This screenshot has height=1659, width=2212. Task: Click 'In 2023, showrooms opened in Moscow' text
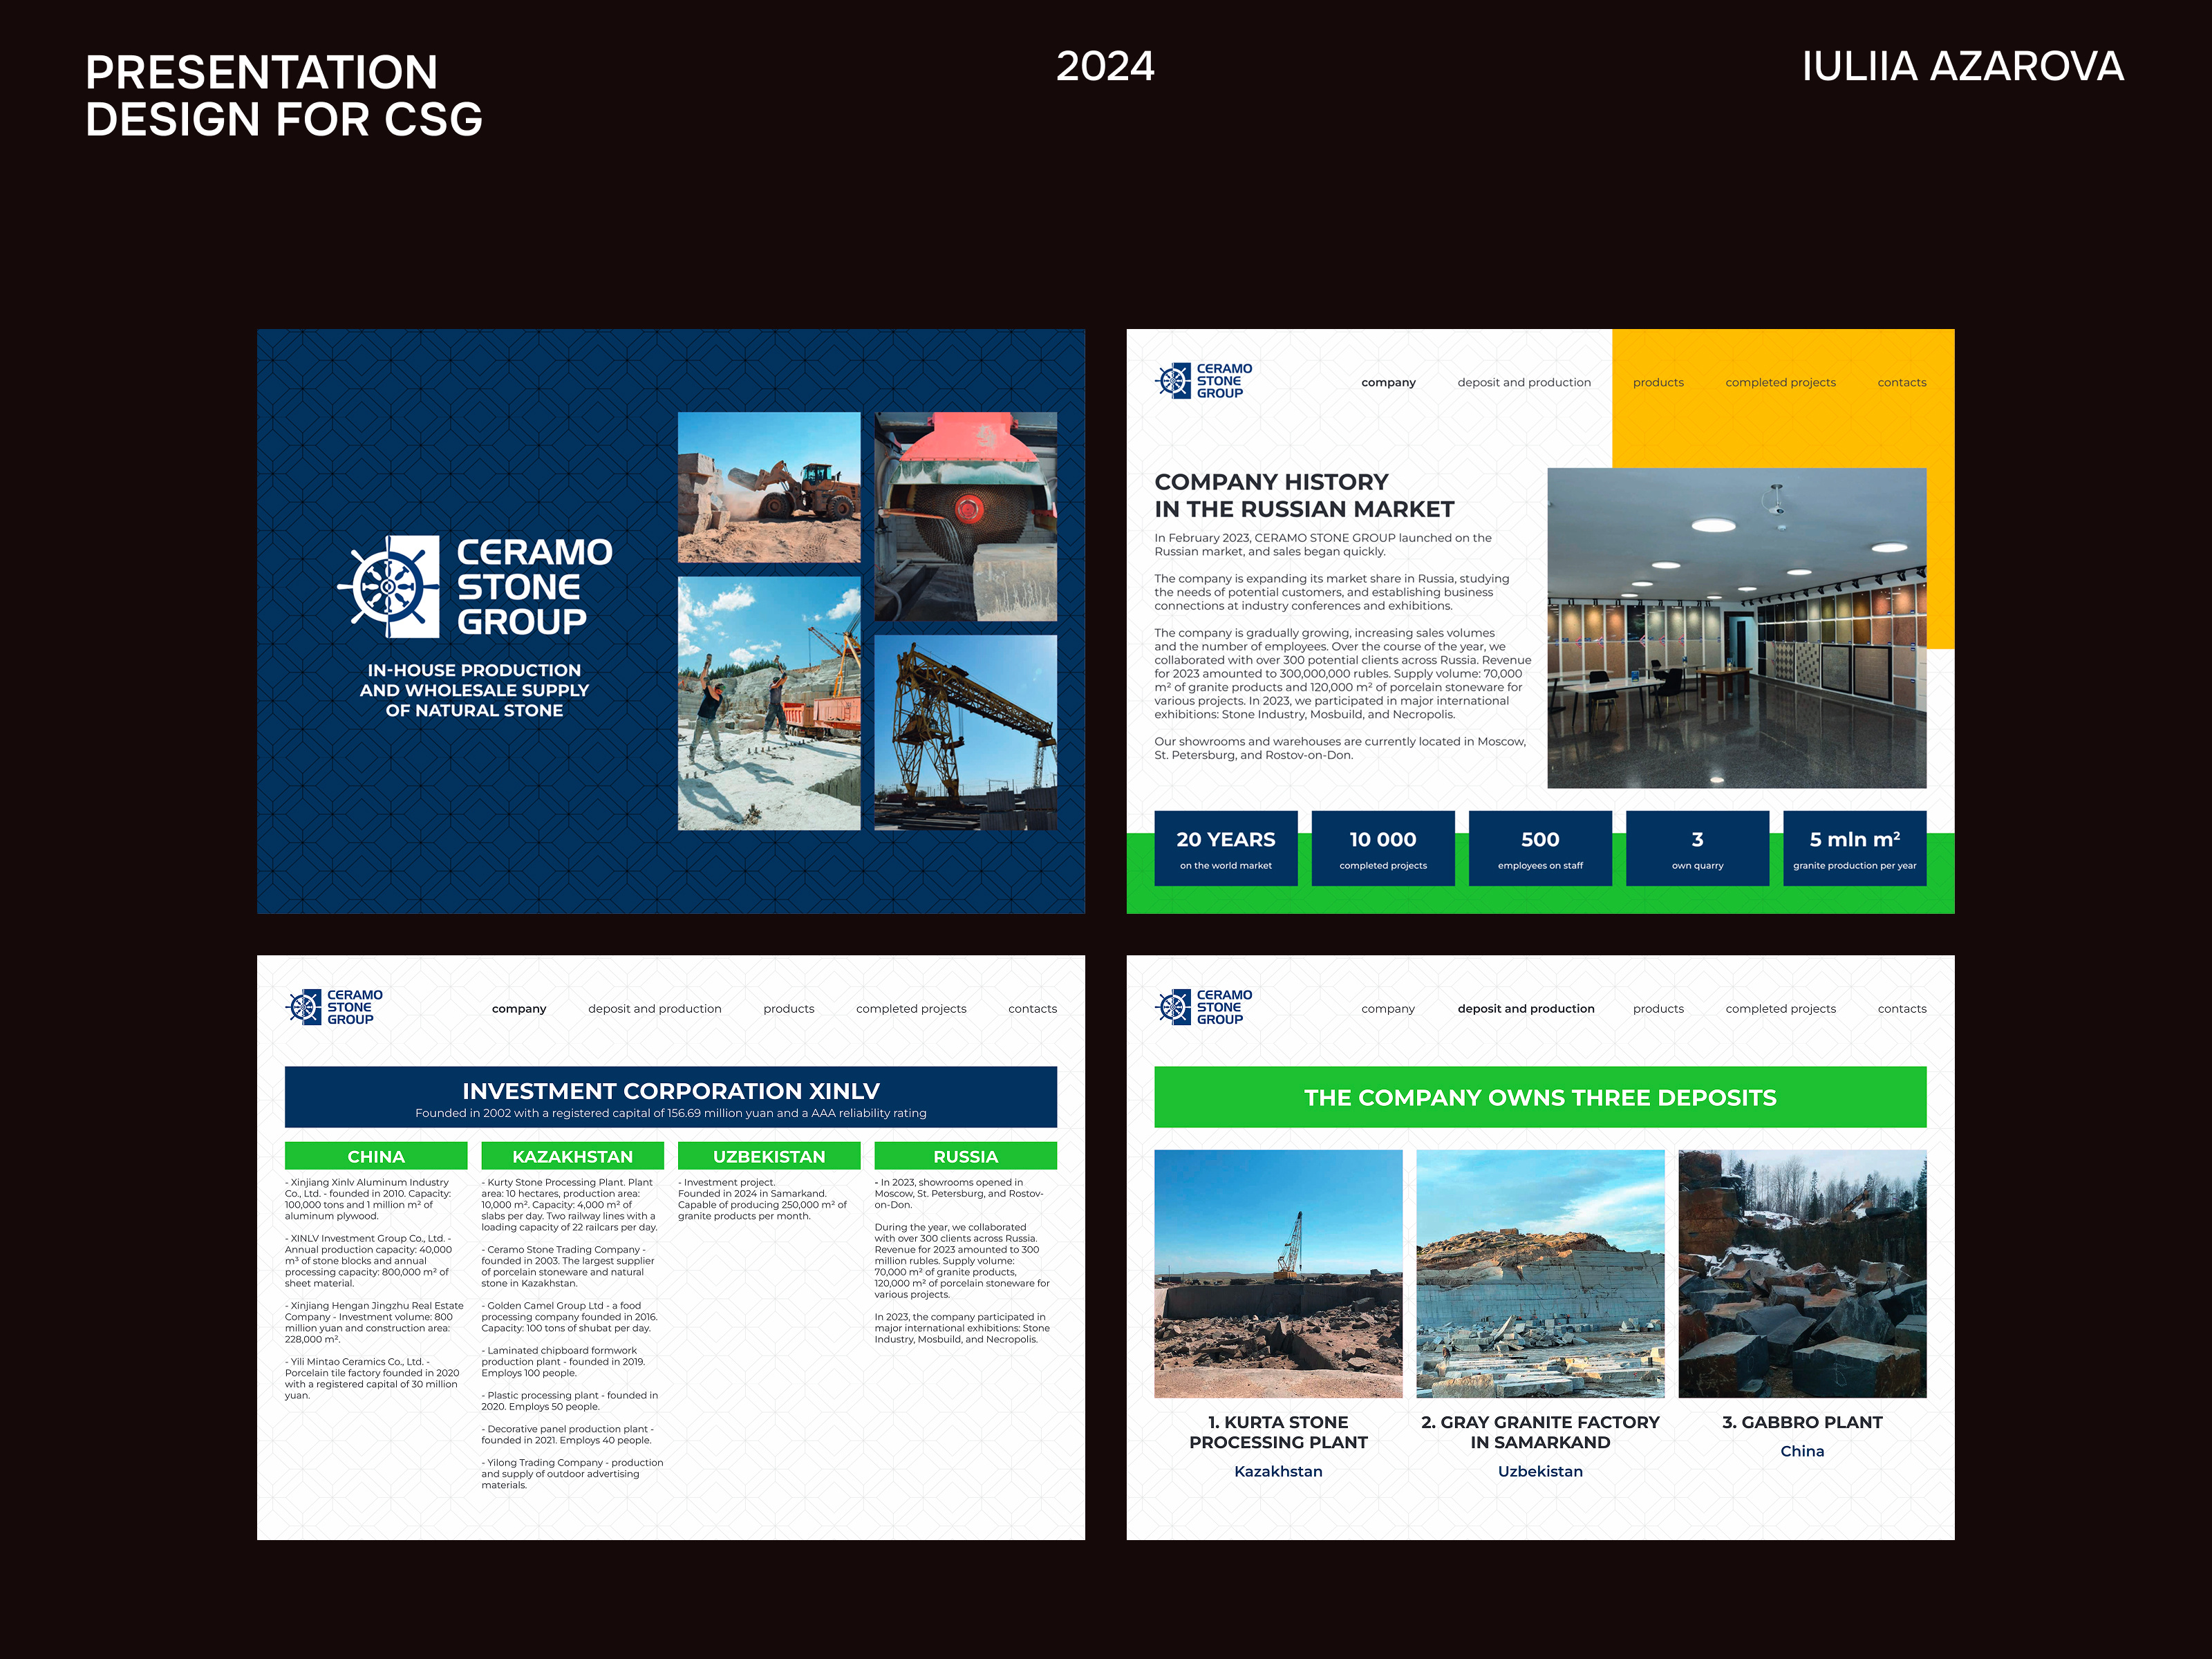(x=959, y=1193)
